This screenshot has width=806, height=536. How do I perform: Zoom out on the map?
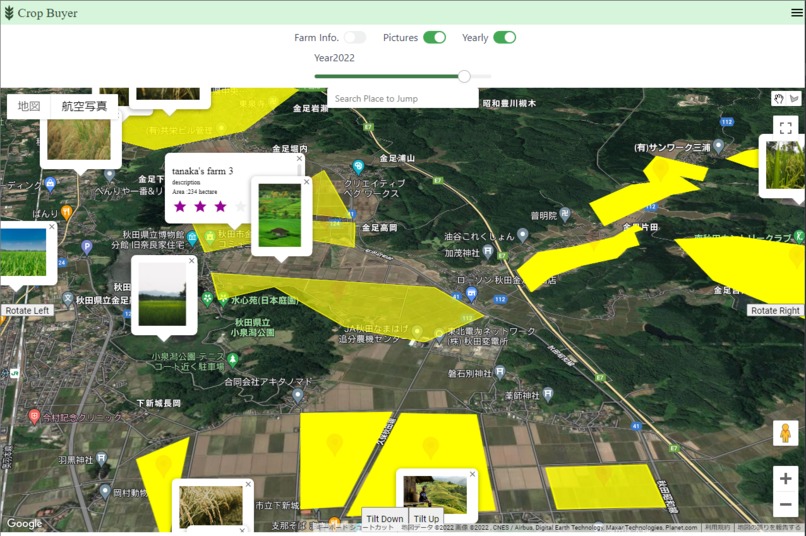pyautogui.click(x=785, y=504)
